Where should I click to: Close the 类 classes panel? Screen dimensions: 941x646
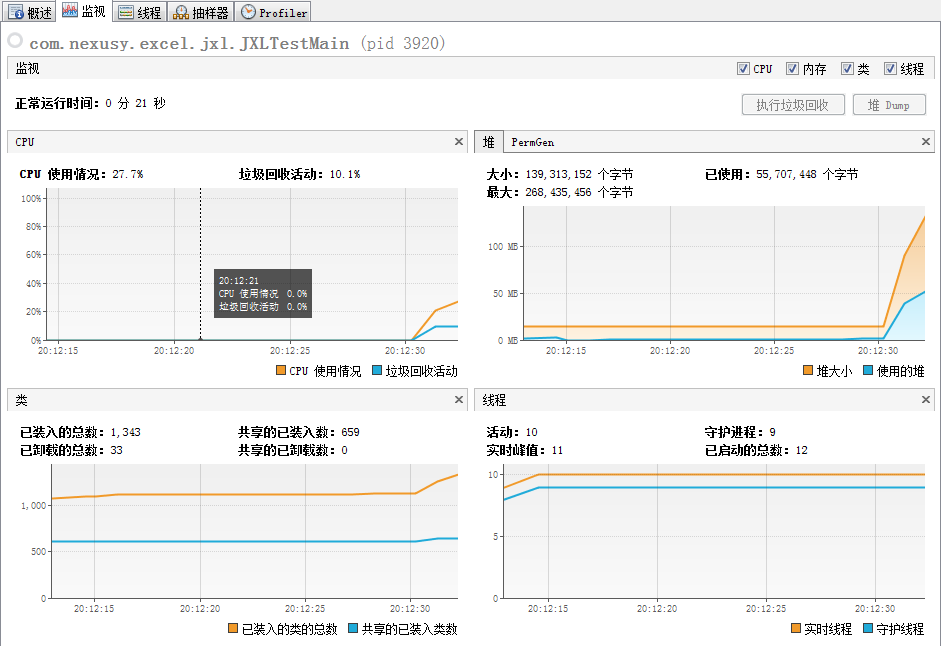[458, 400]
